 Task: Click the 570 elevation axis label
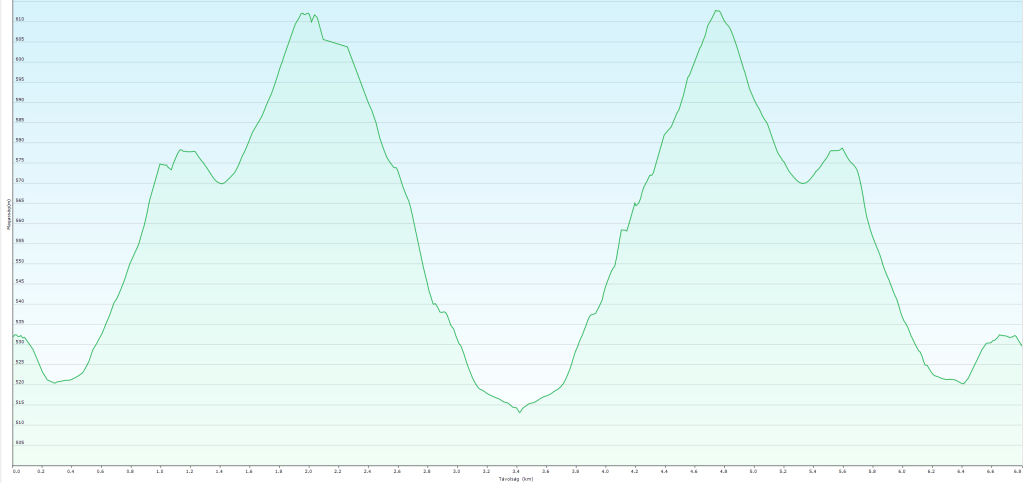click(x=20, y=181)
